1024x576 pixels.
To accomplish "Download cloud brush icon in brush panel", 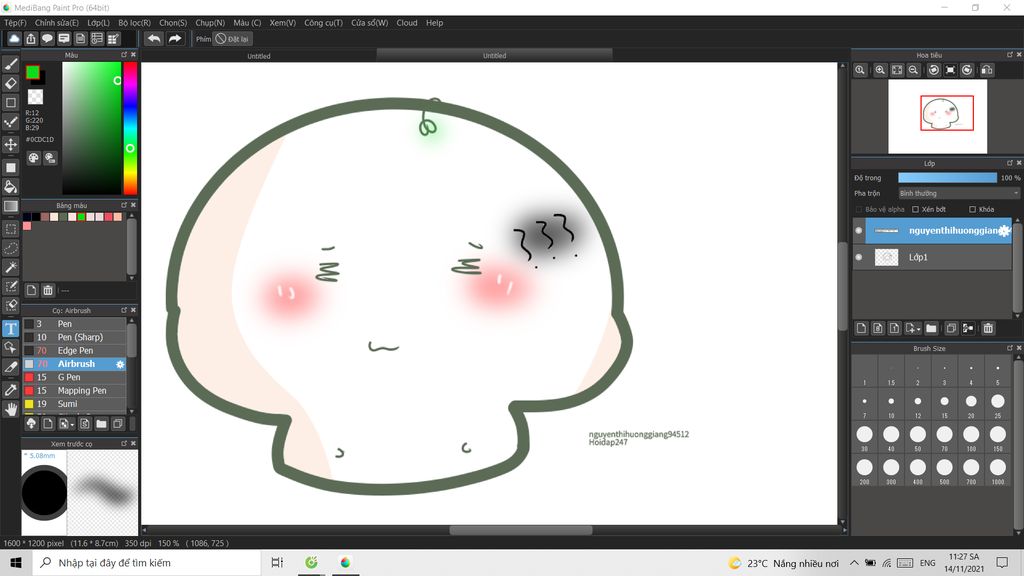I will 31,424.
